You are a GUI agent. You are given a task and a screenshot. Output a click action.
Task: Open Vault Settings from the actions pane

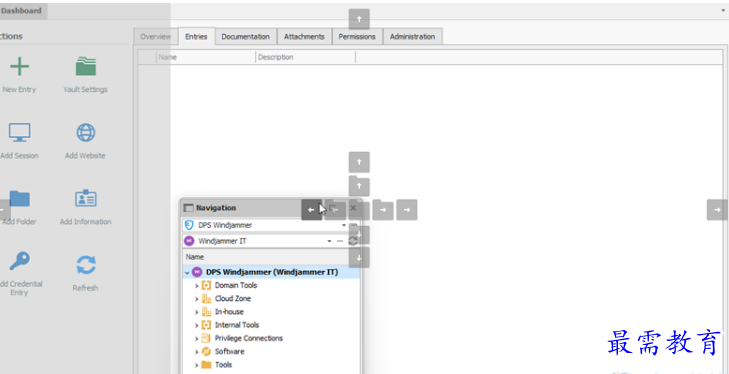pos(86,74)
